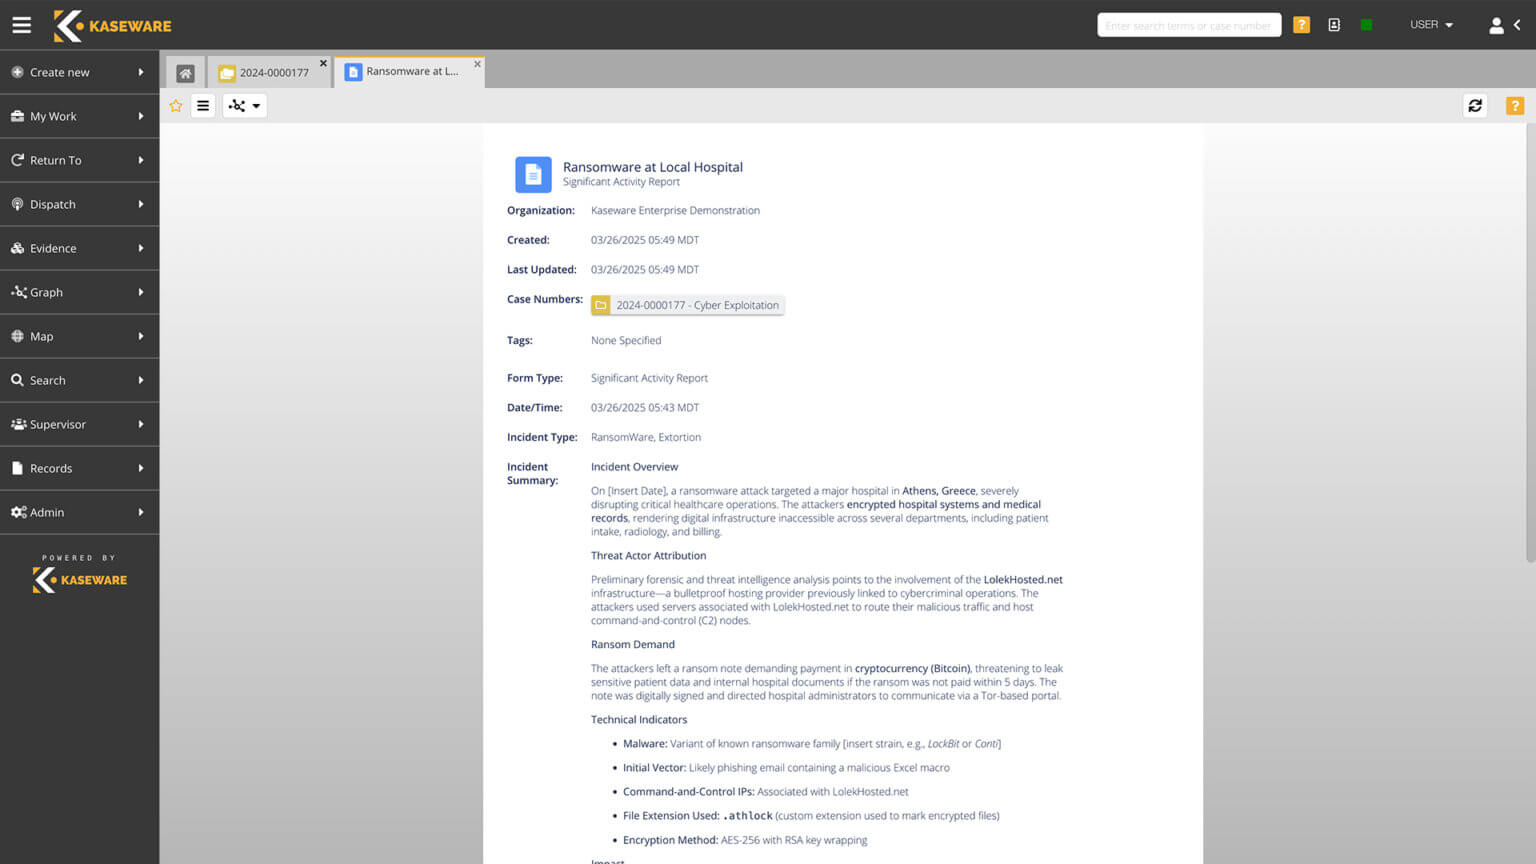Change availability via the green status indicator
Viewport: 1536px width, 864px height.
click(x=1366, y=25)
